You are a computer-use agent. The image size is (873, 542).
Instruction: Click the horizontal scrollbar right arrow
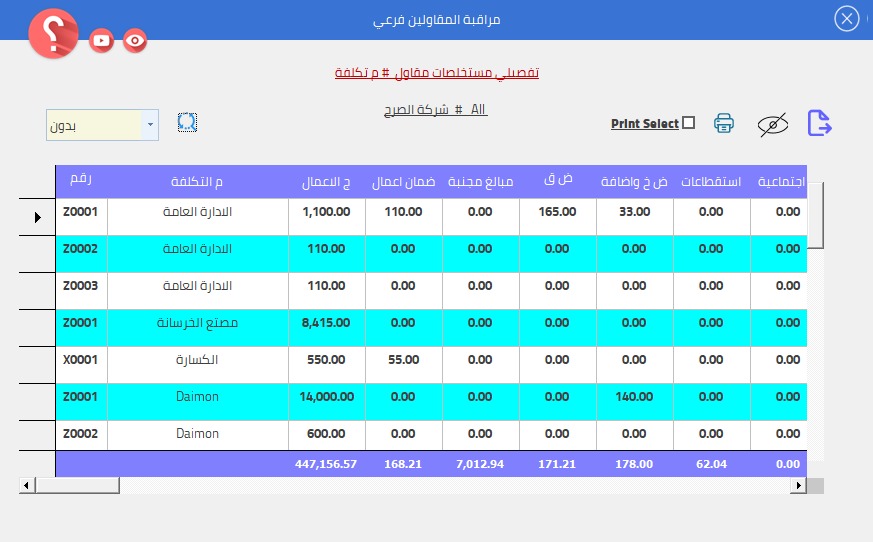798,485
